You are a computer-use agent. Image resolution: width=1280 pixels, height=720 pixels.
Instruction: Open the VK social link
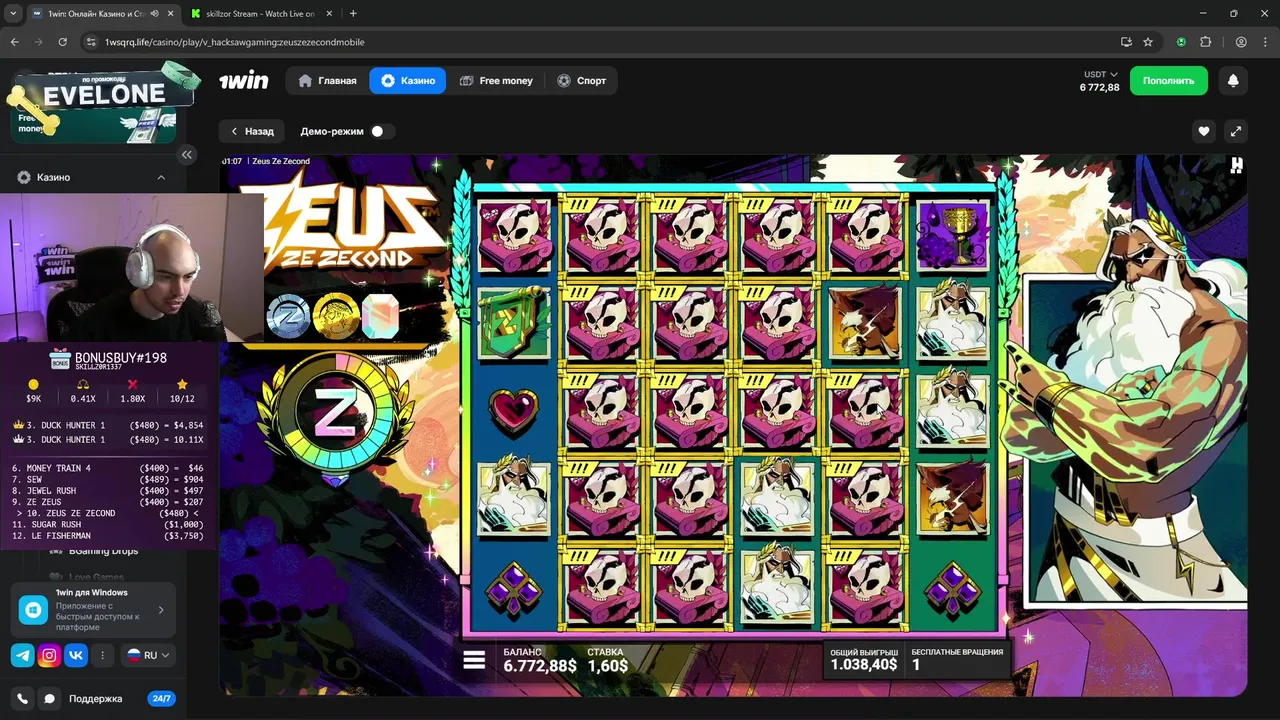[x=76, y=655]
